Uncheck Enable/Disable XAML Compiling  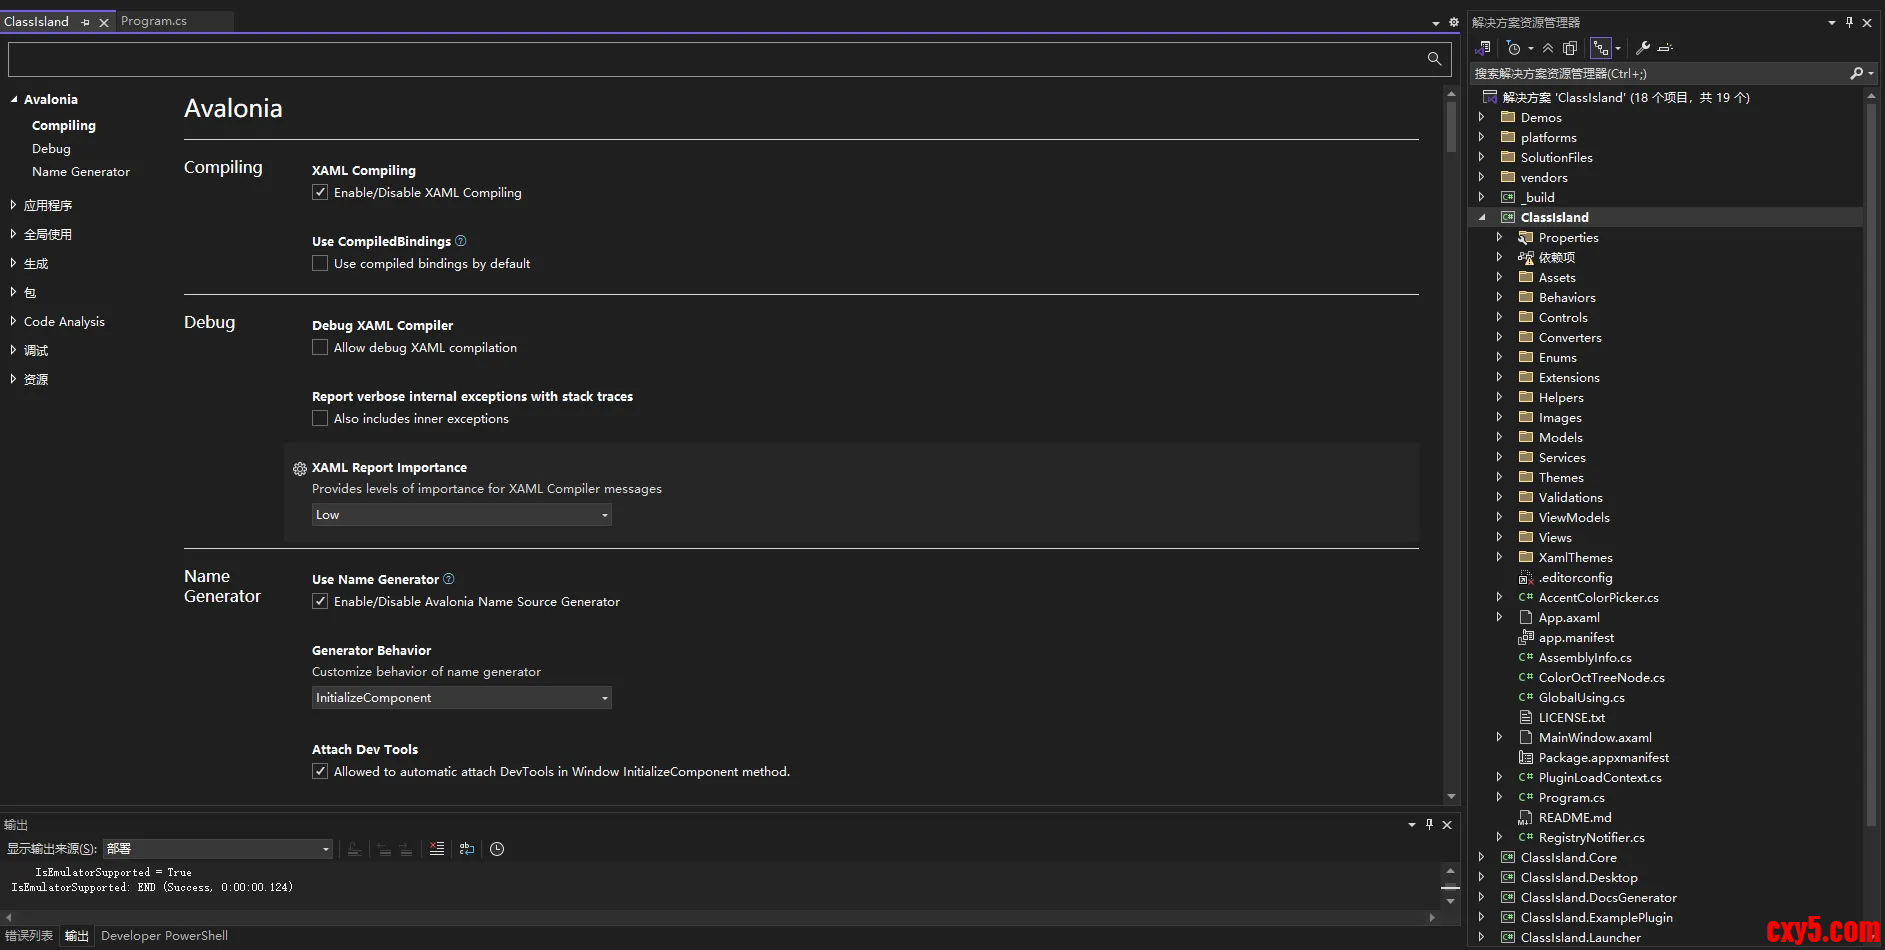(x=320, y=192)
